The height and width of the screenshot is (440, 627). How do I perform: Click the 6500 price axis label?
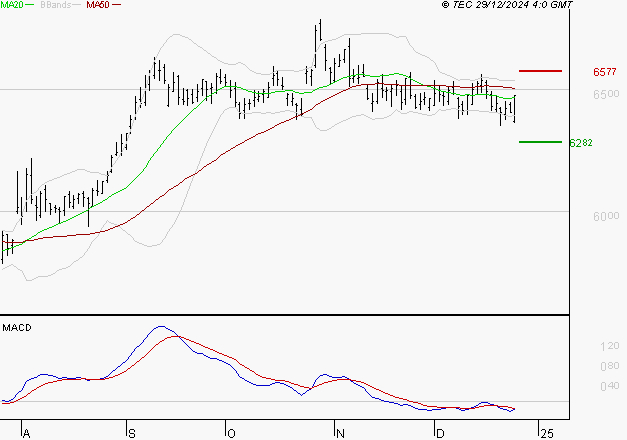pyautogui.click(x=606, y=94)
